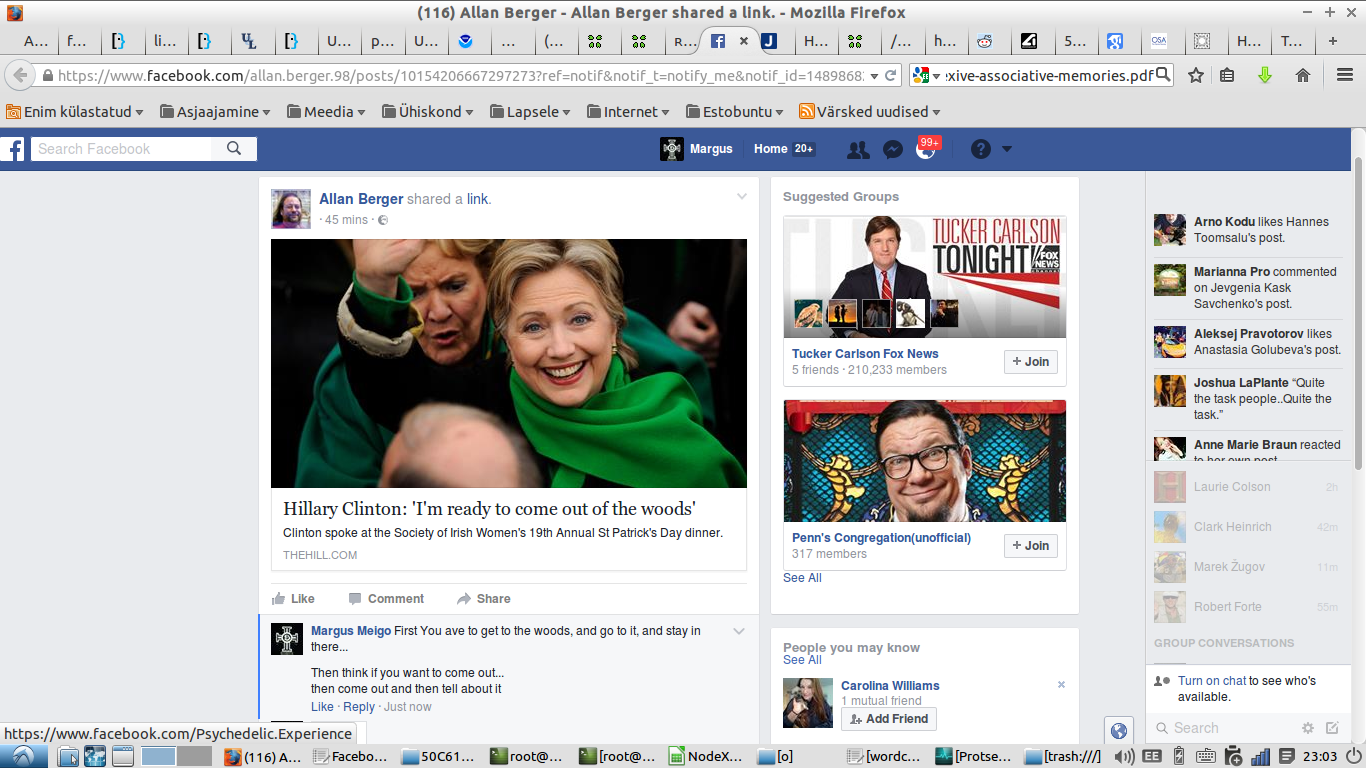The image size is (1366, 768).
Task: Open the Firefox downloads arrow
Action: (x=1265, y=75)
